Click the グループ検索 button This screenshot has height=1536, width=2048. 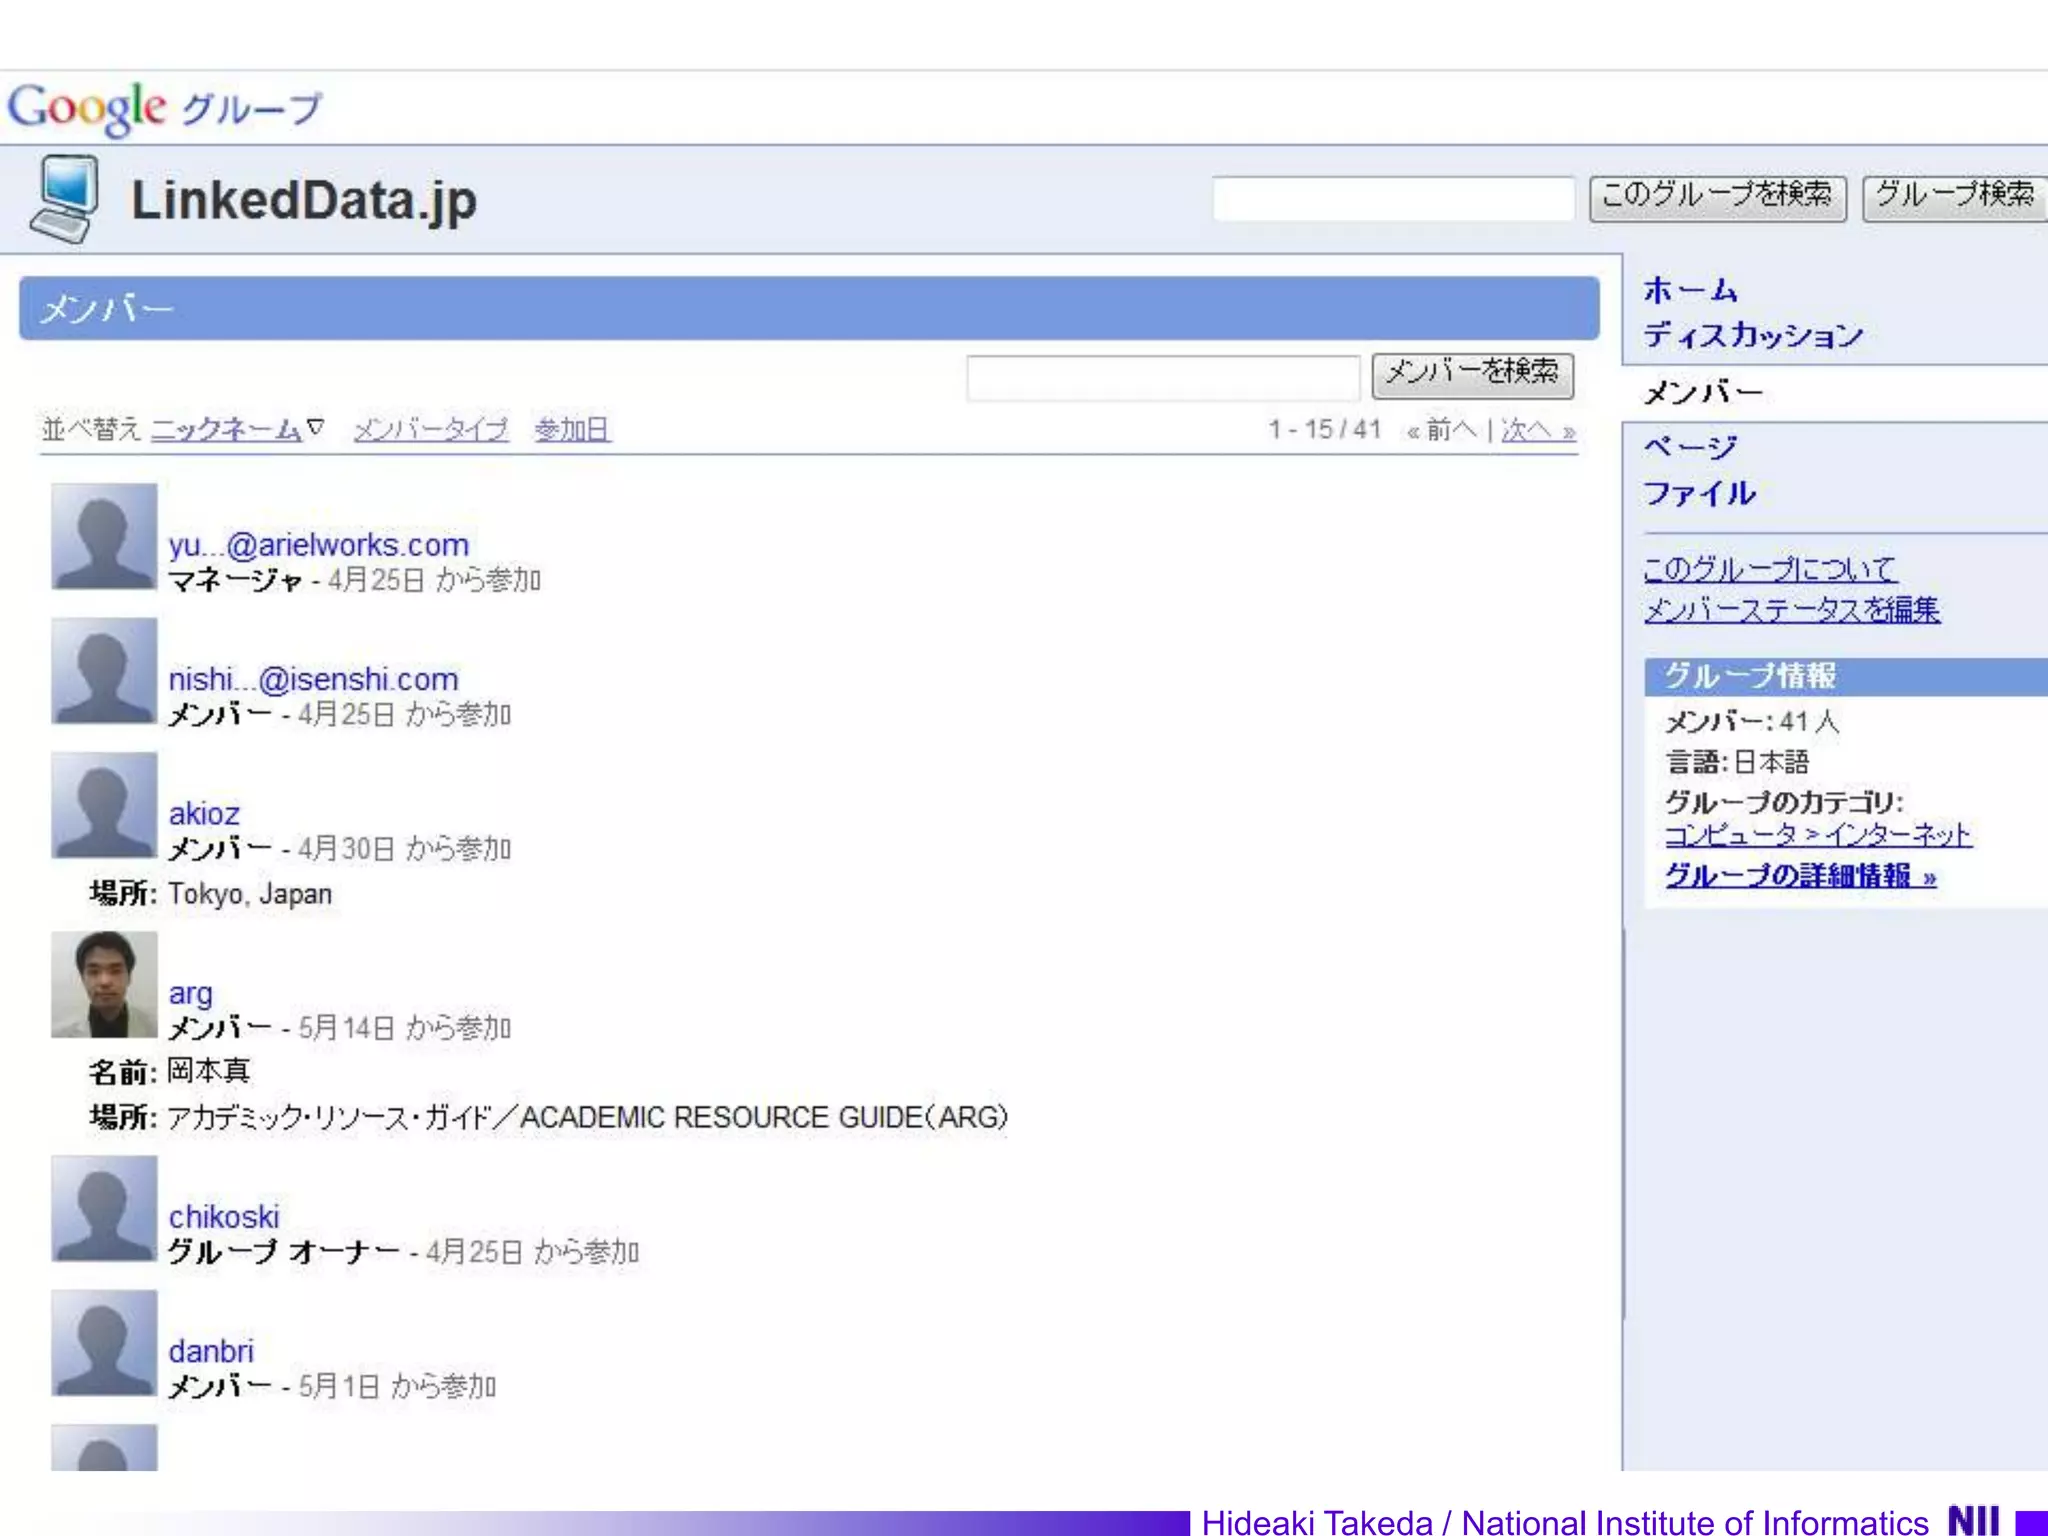click(1954, 195)
